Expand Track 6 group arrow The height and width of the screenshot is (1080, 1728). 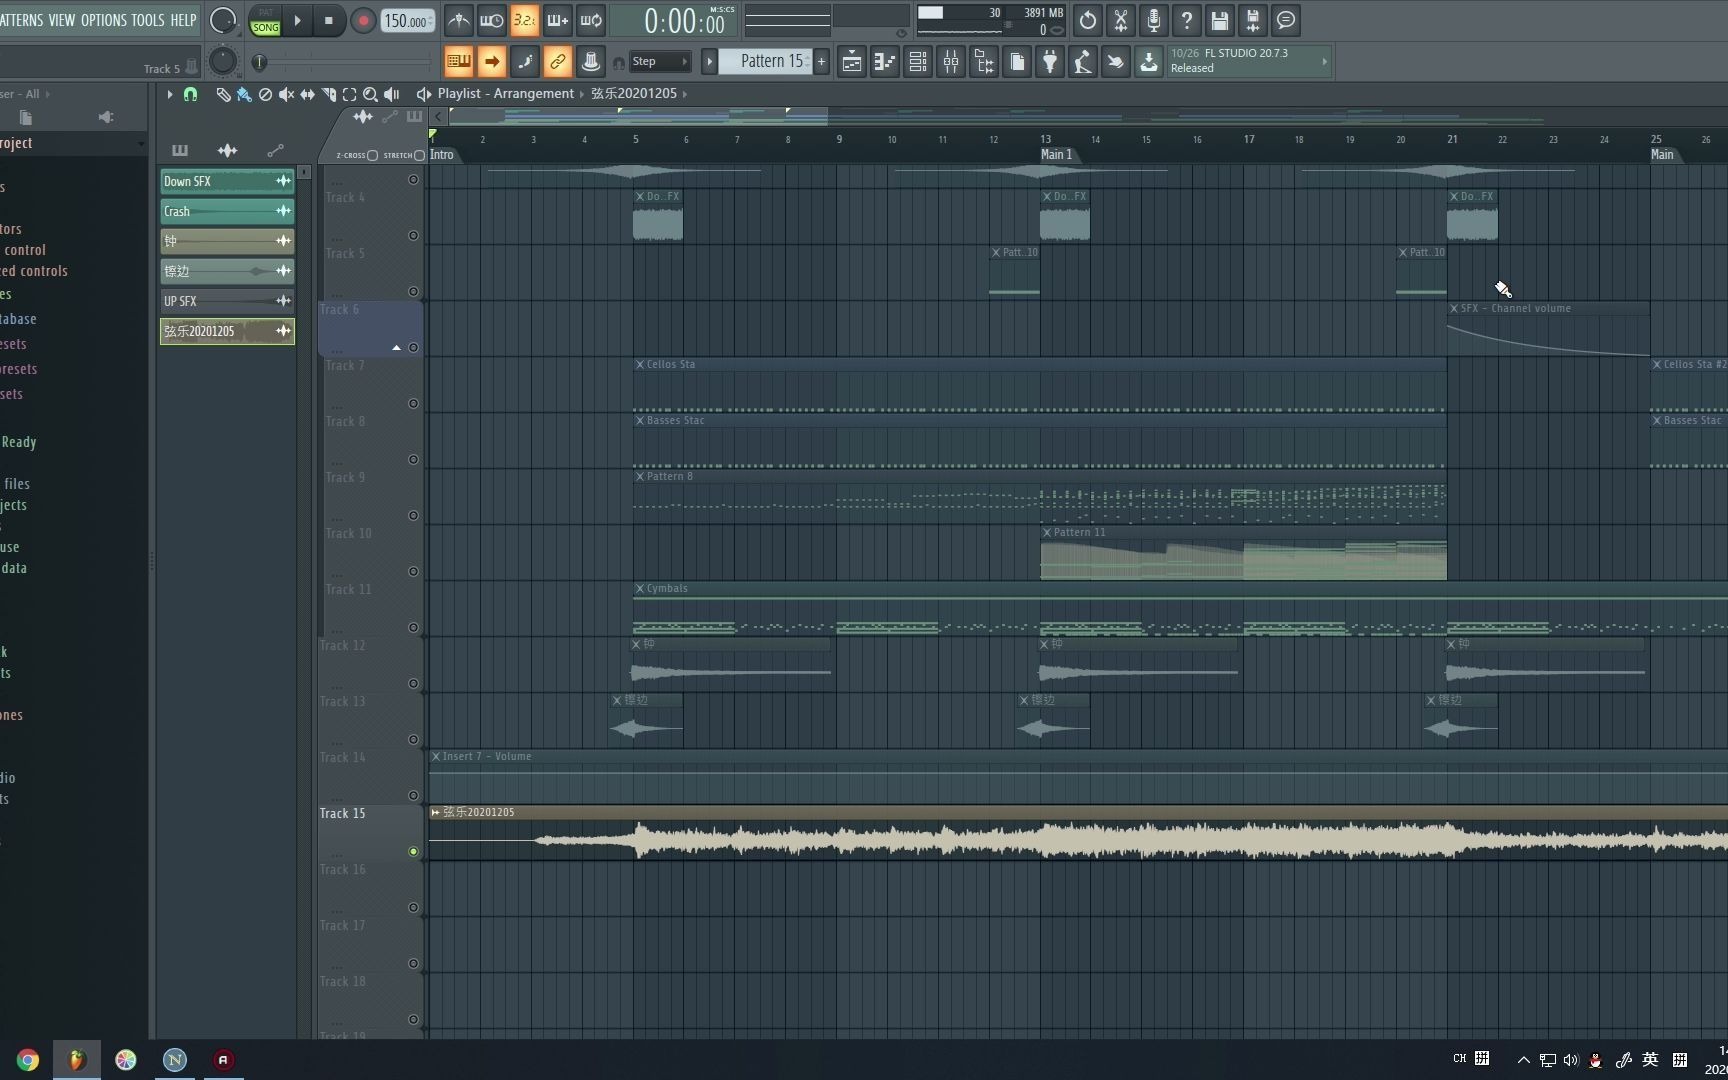[x=396, y=348]
